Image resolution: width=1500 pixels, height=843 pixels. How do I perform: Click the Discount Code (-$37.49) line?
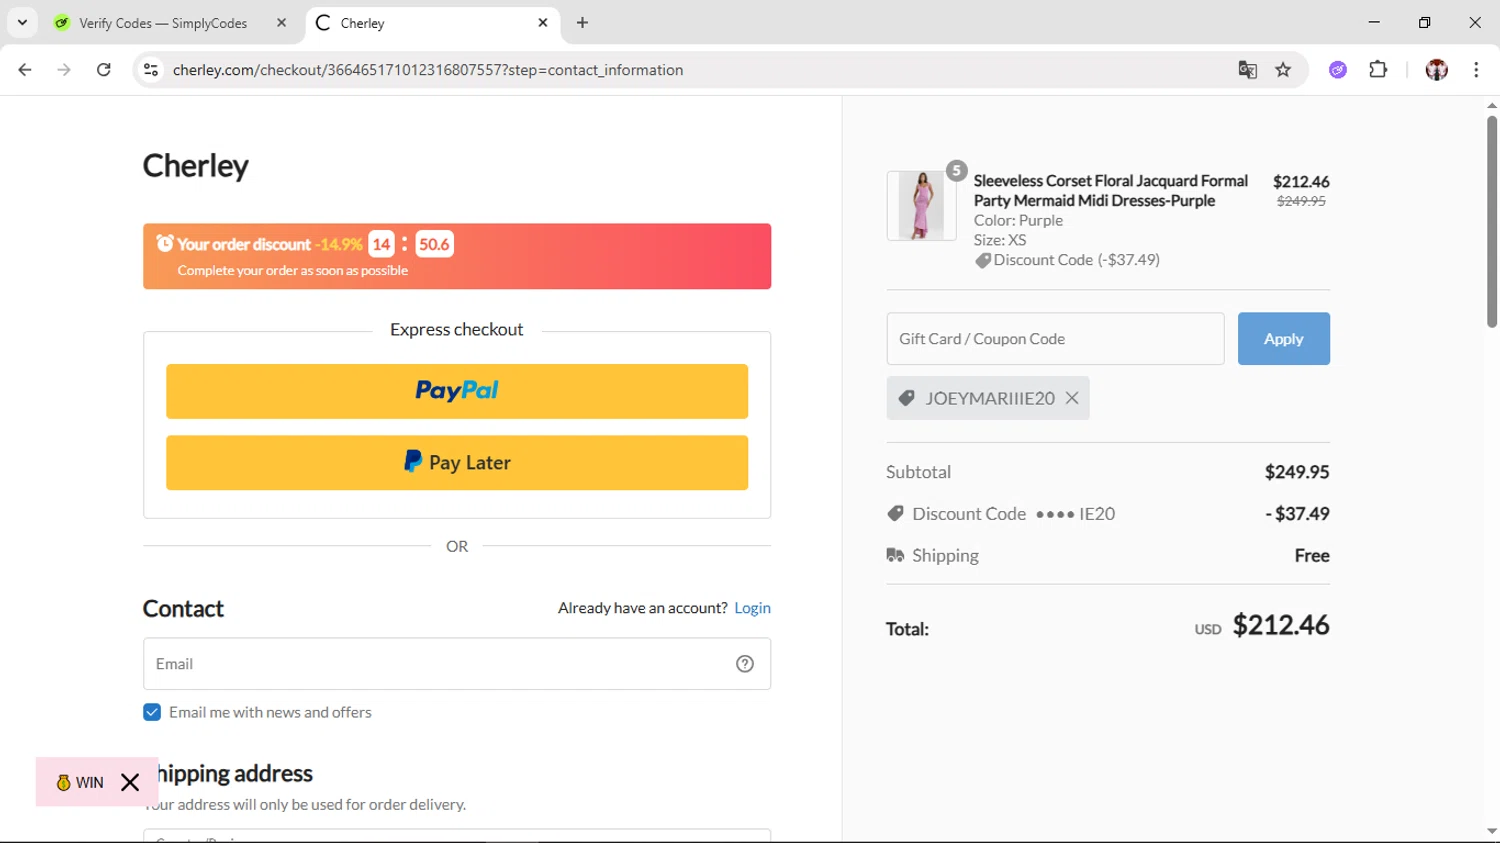pos(1067,260)
